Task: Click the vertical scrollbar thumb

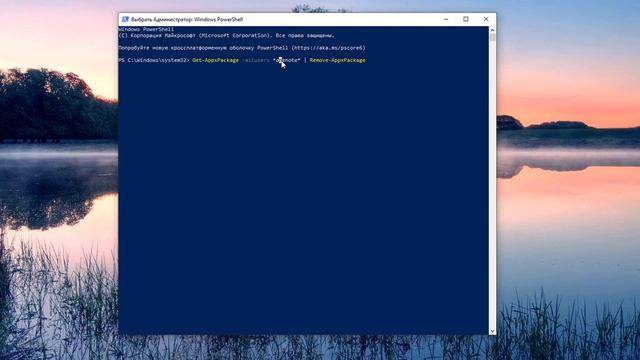Action: [x=492, y=38]
